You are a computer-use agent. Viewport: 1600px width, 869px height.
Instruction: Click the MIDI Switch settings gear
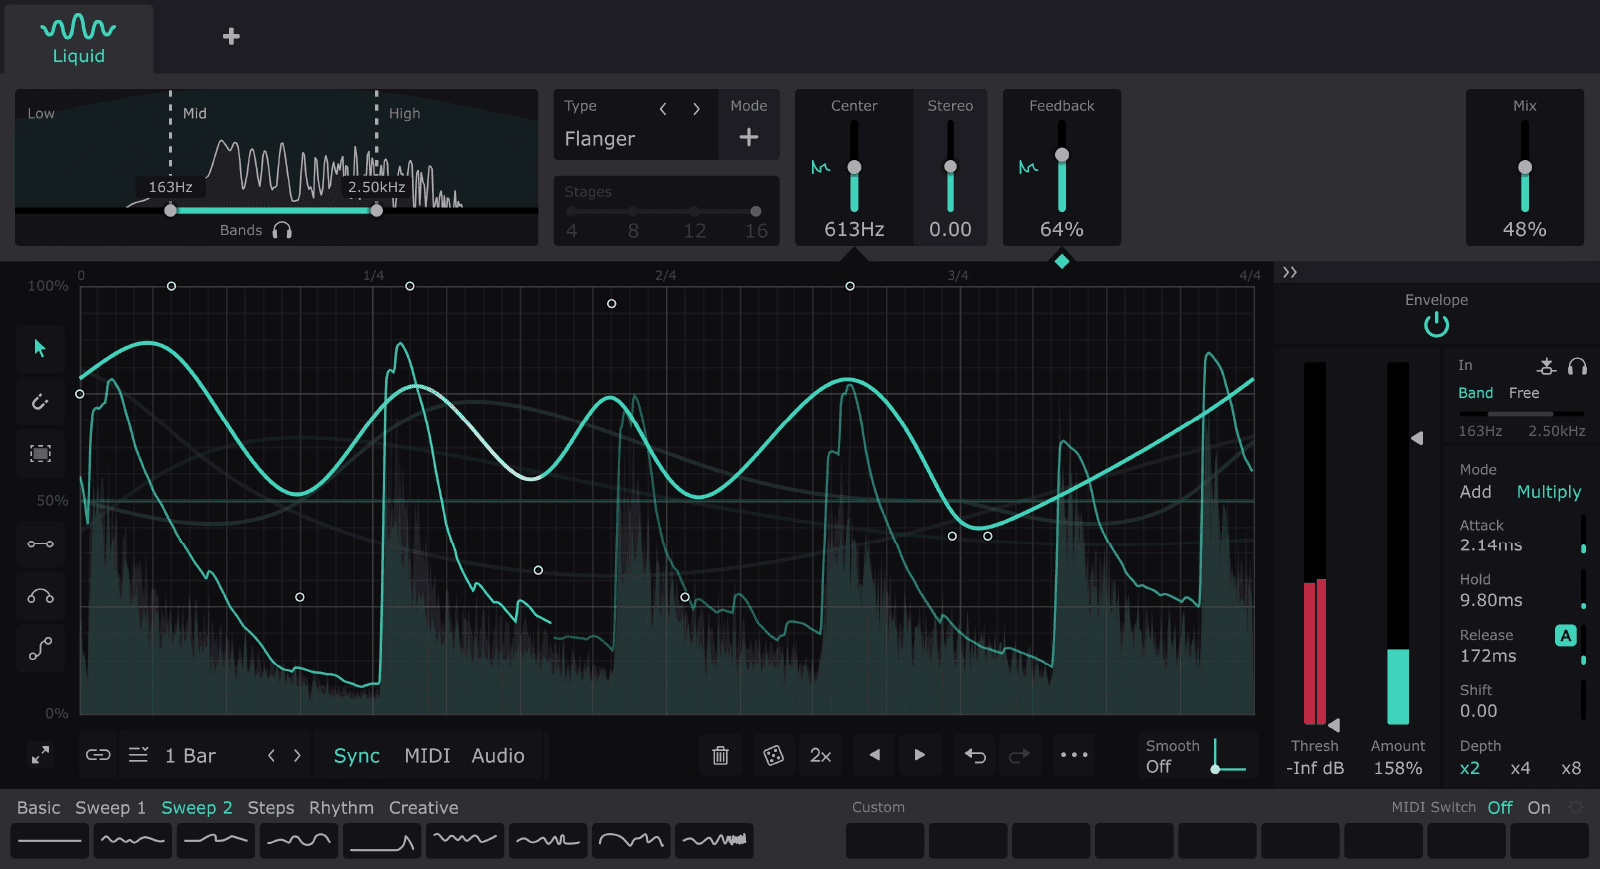coord(1576,807)
